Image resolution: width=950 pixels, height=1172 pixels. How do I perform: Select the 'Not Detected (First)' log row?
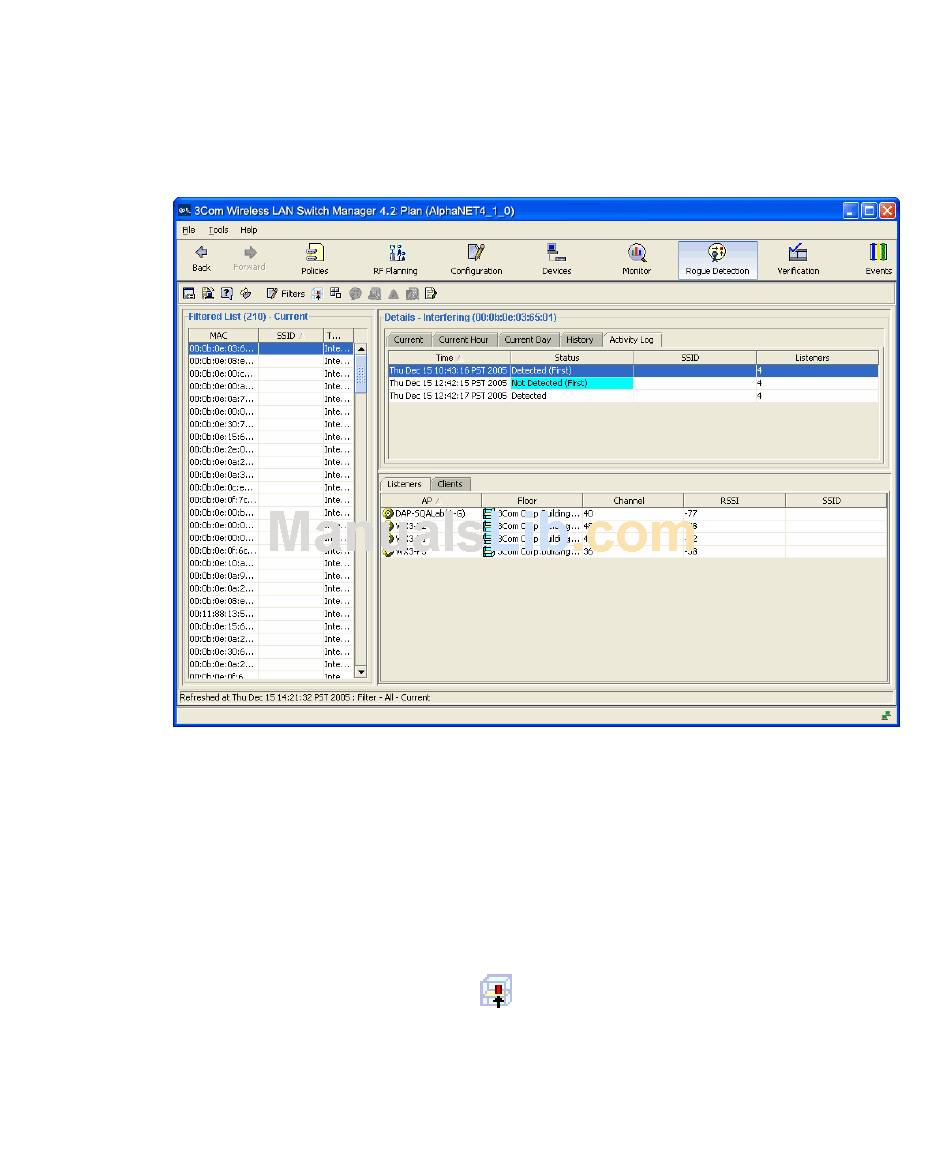click(x=632, y=383)
